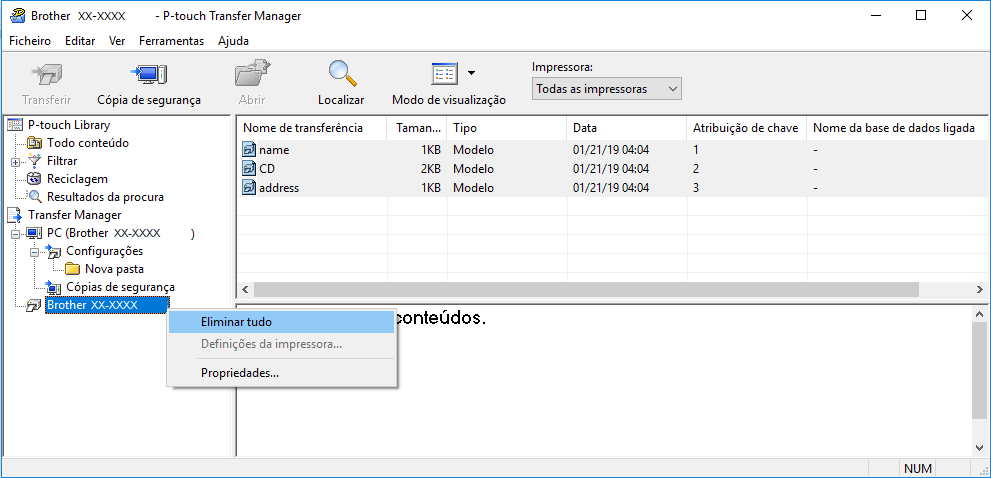Open the Ajuda menu

coord(233,41)
